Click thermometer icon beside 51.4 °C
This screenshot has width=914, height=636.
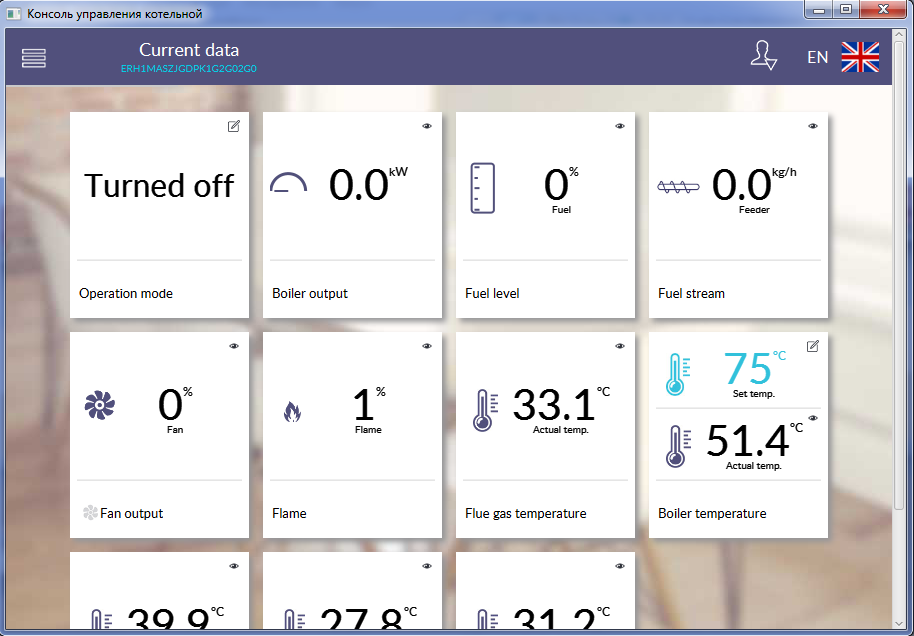point(678,446)
